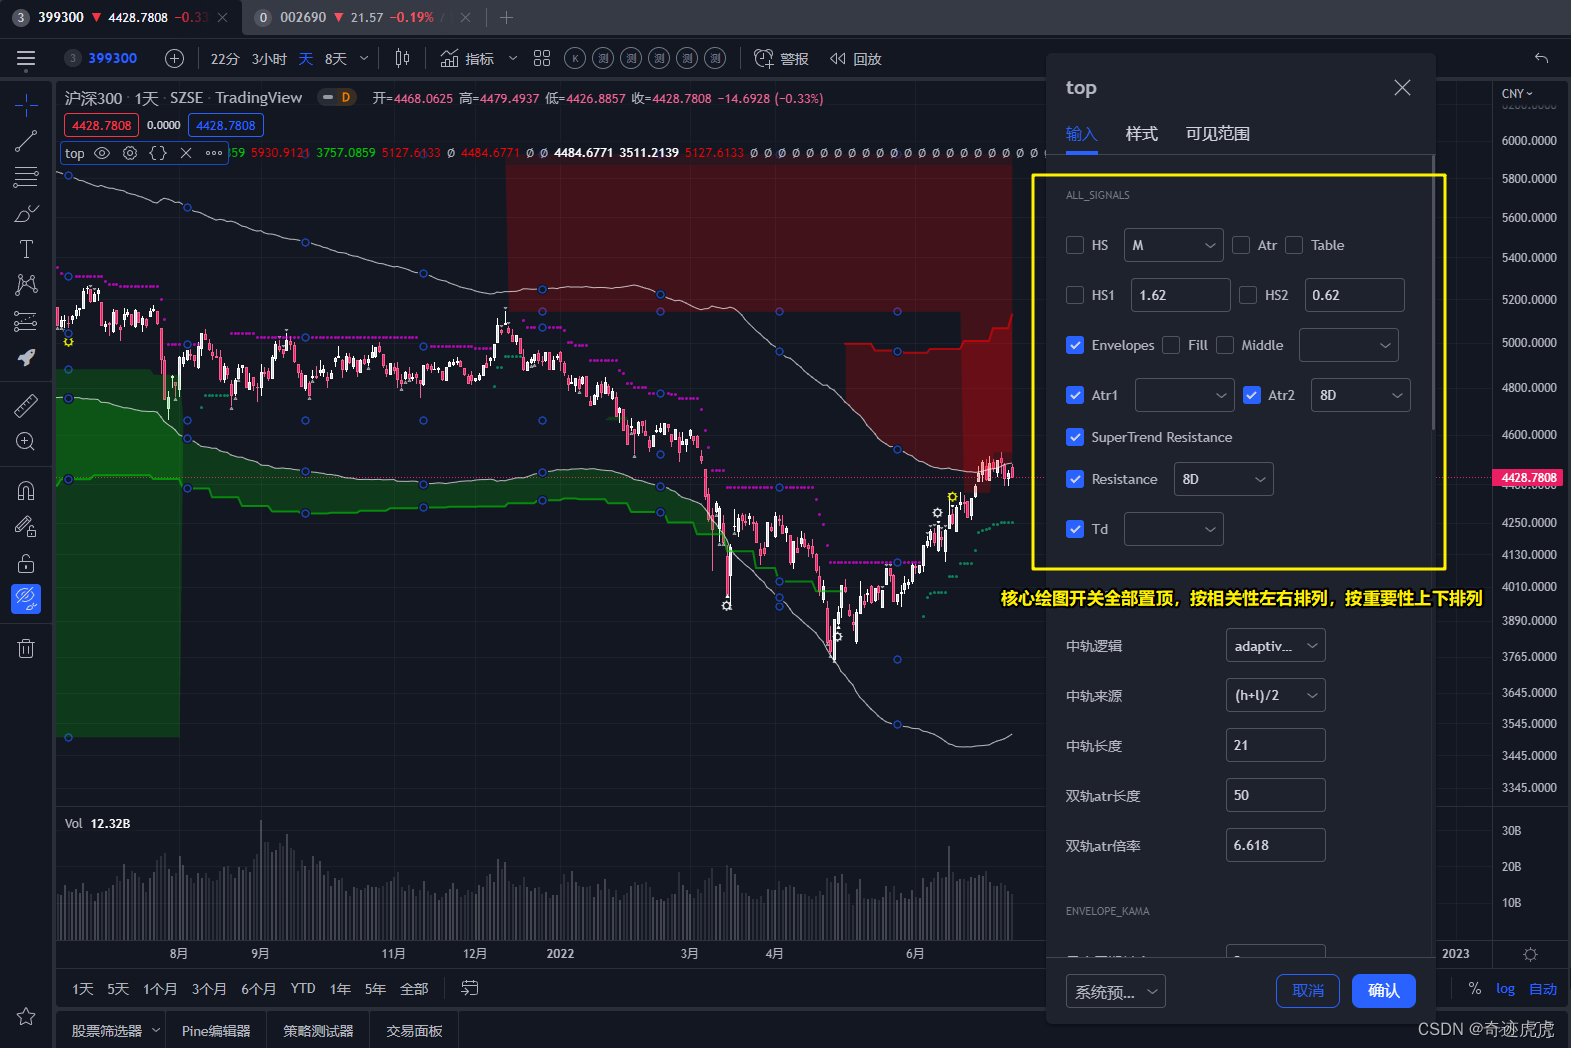Enable the Table checkbox
This screenshot has width=1571, height=1048.
click(x=1294, y=245)
